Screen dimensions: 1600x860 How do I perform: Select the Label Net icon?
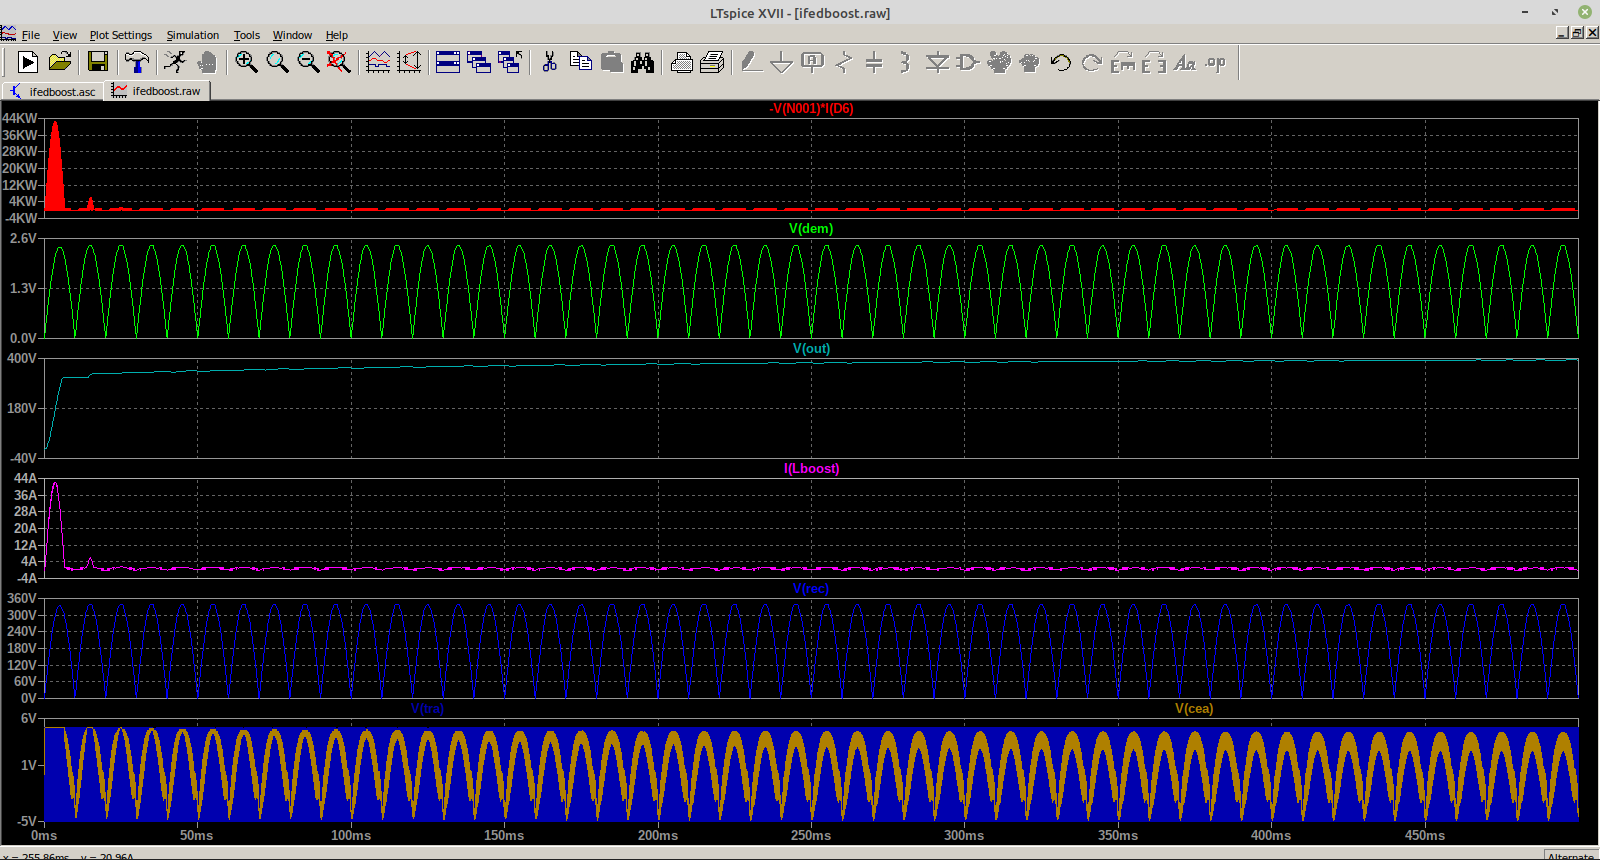point(813,62)
